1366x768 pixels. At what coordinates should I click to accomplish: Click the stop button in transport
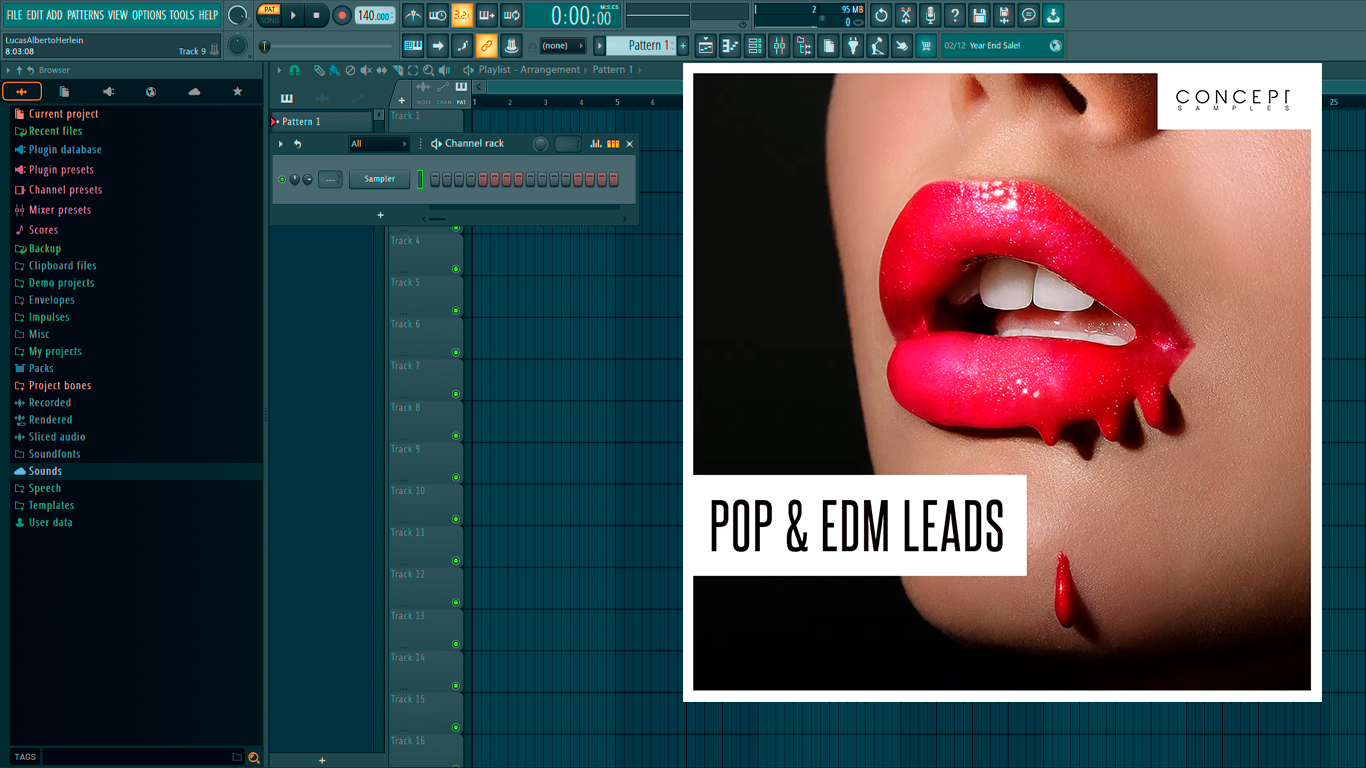(x=316, y=15)
